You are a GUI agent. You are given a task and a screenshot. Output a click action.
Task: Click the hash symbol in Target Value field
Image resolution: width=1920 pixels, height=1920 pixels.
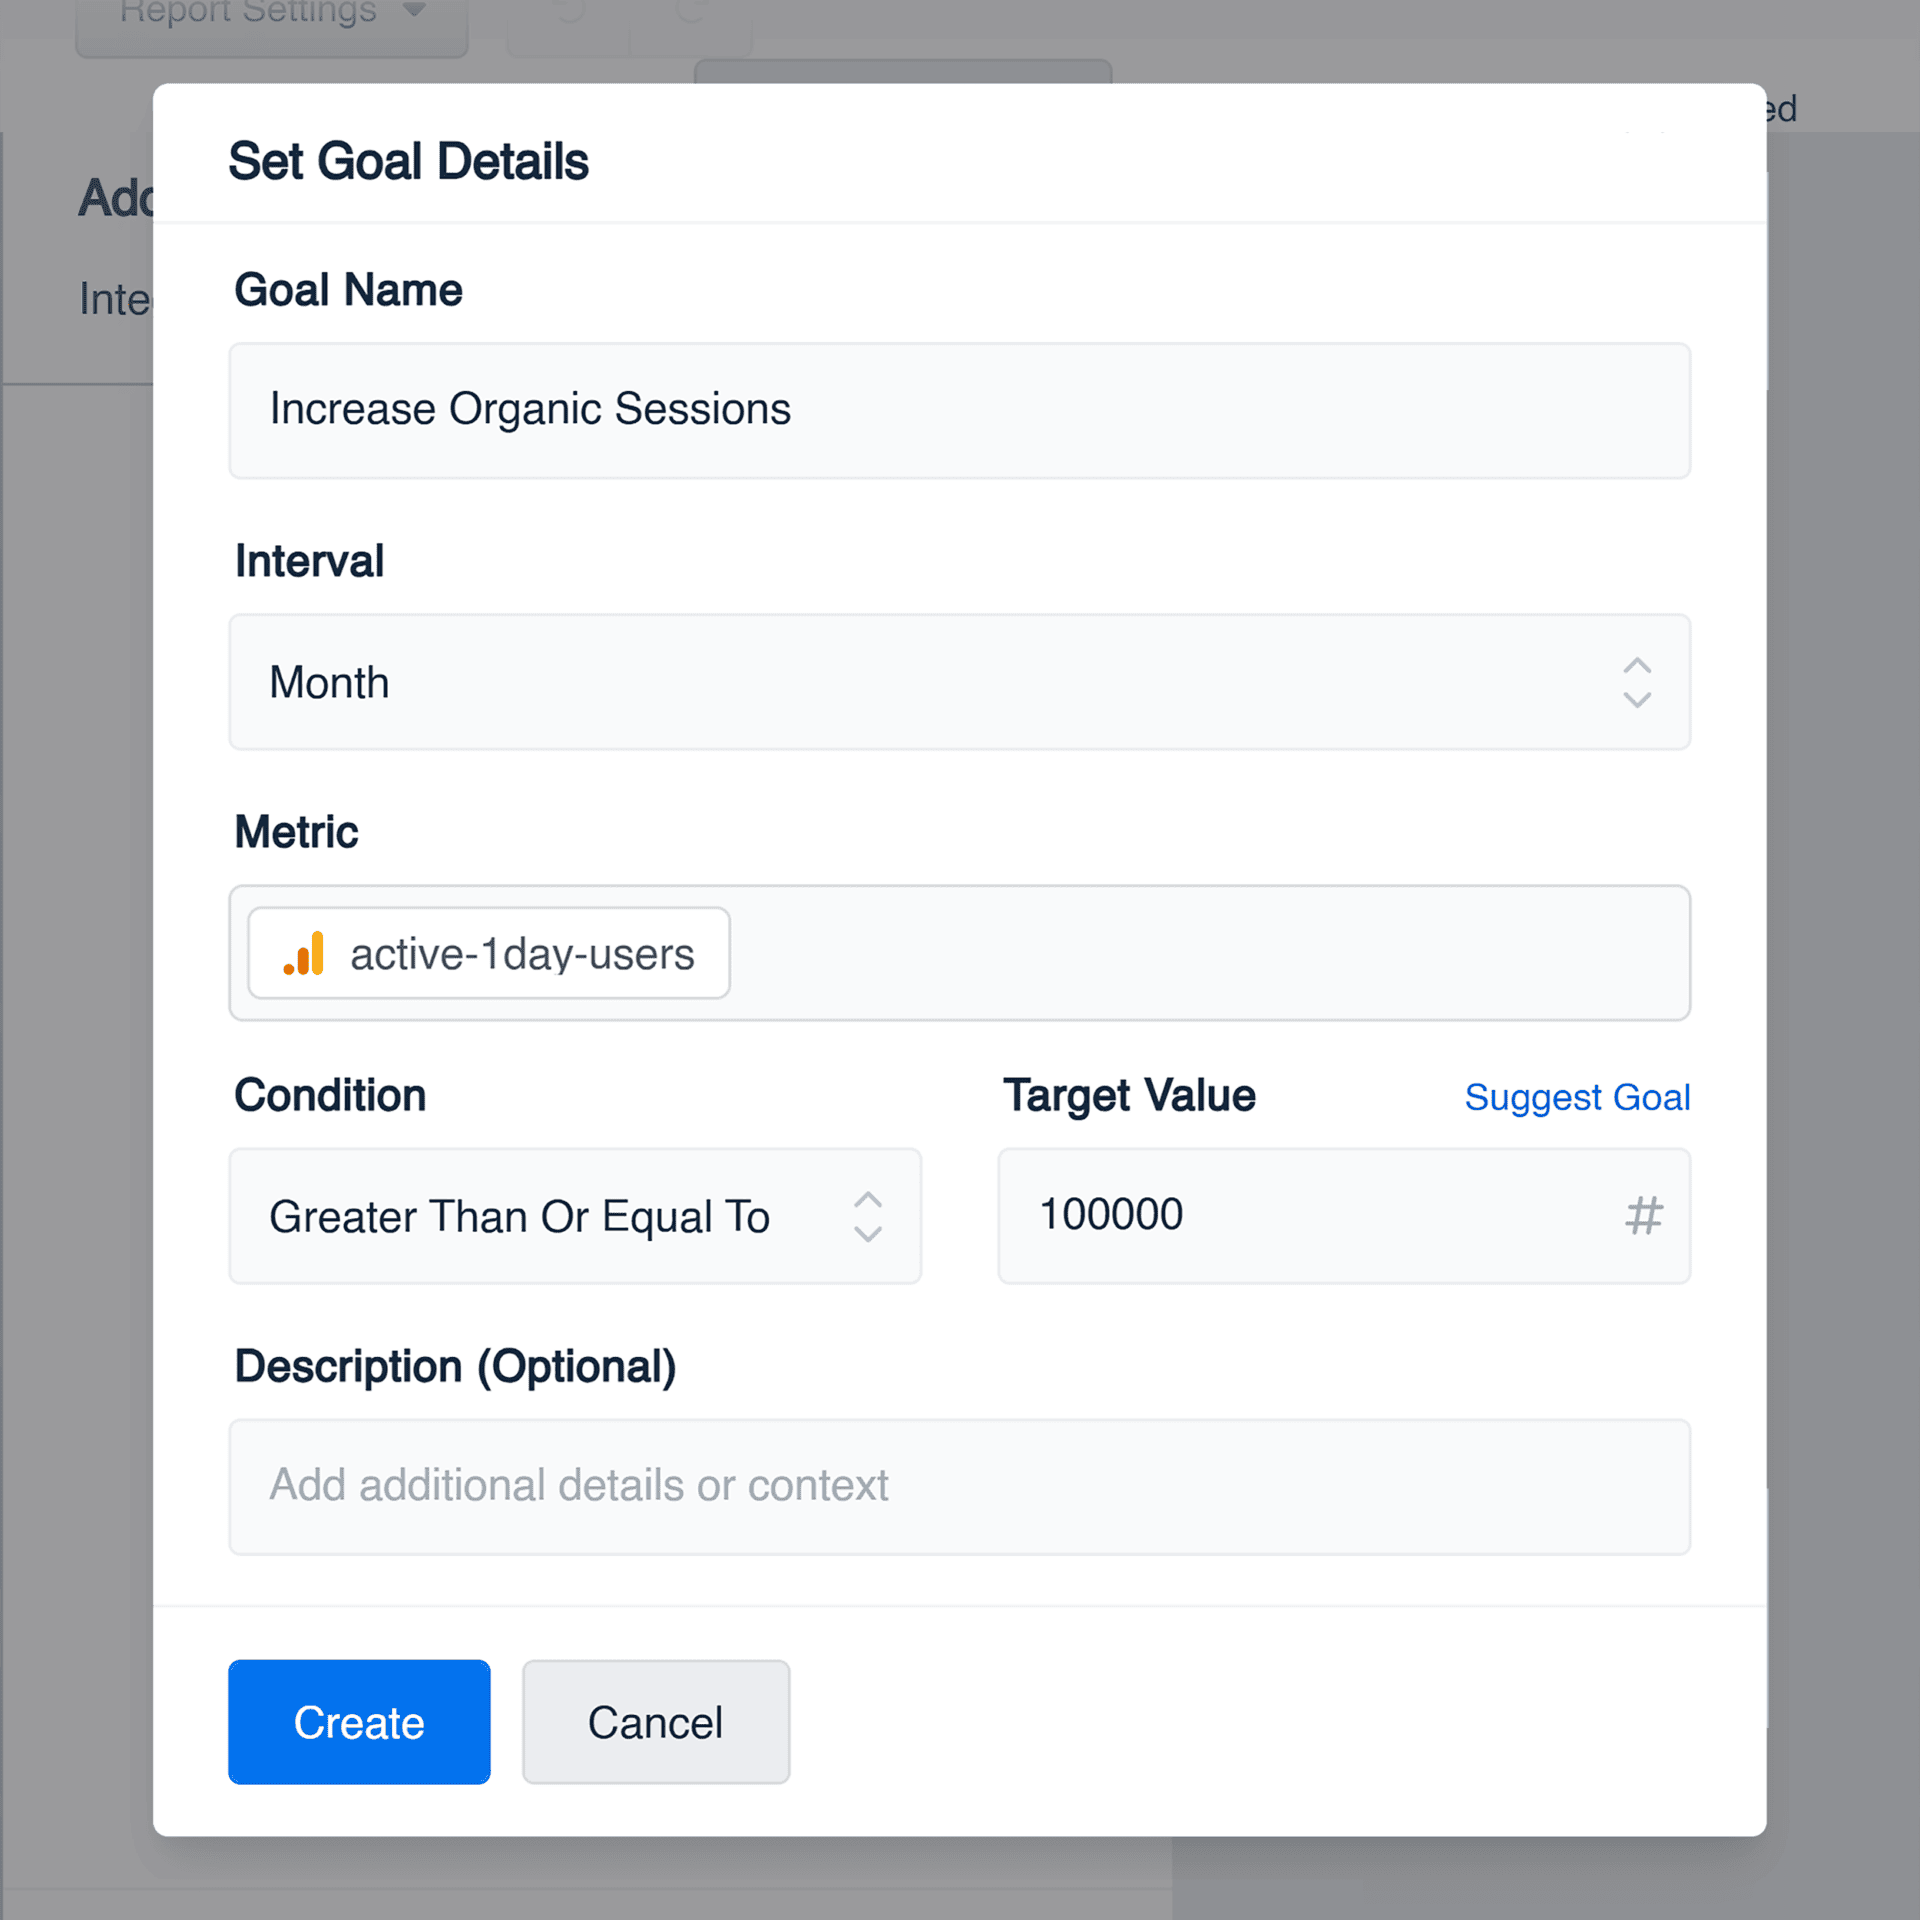click(x=1643, y=1216)
